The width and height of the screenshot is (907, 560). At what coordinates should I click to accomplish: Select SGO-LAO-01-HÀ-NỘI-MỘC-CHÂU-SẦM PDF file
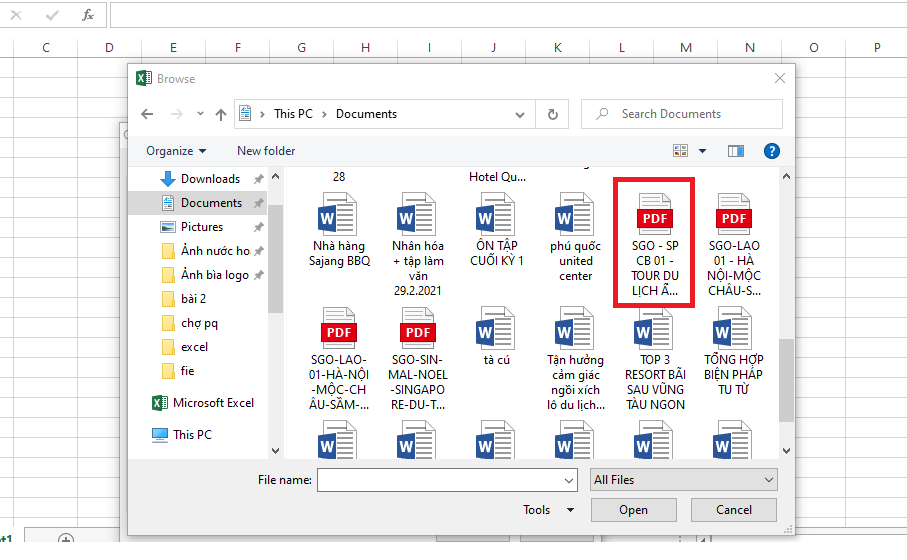coord(339,359)
